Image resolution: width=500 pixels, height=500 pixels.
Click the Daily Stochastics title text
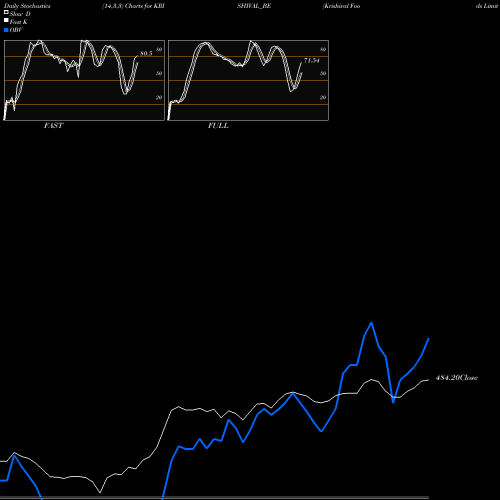tap(27, 6)
